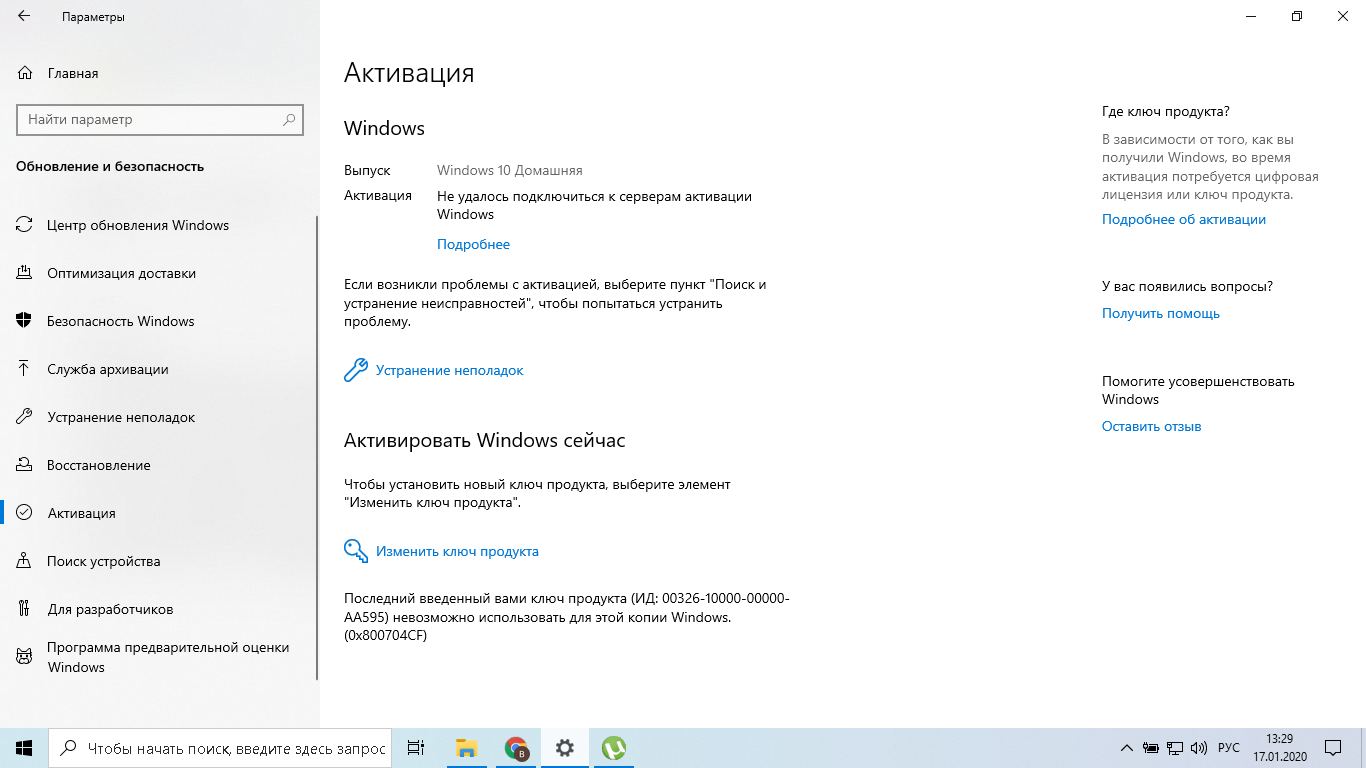Screen dimensions: 1366x768
Task: Click Изменить ключ продукта link
Action: pos(457,551)
